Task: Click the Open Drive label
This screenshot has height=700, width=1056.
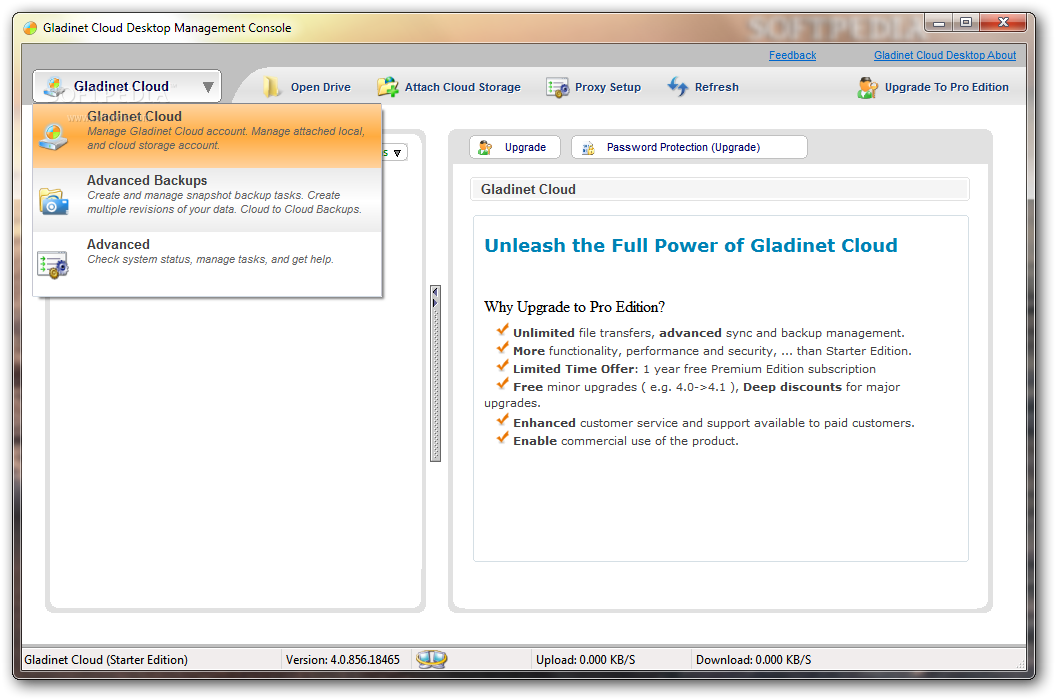Action: (321, 87)
